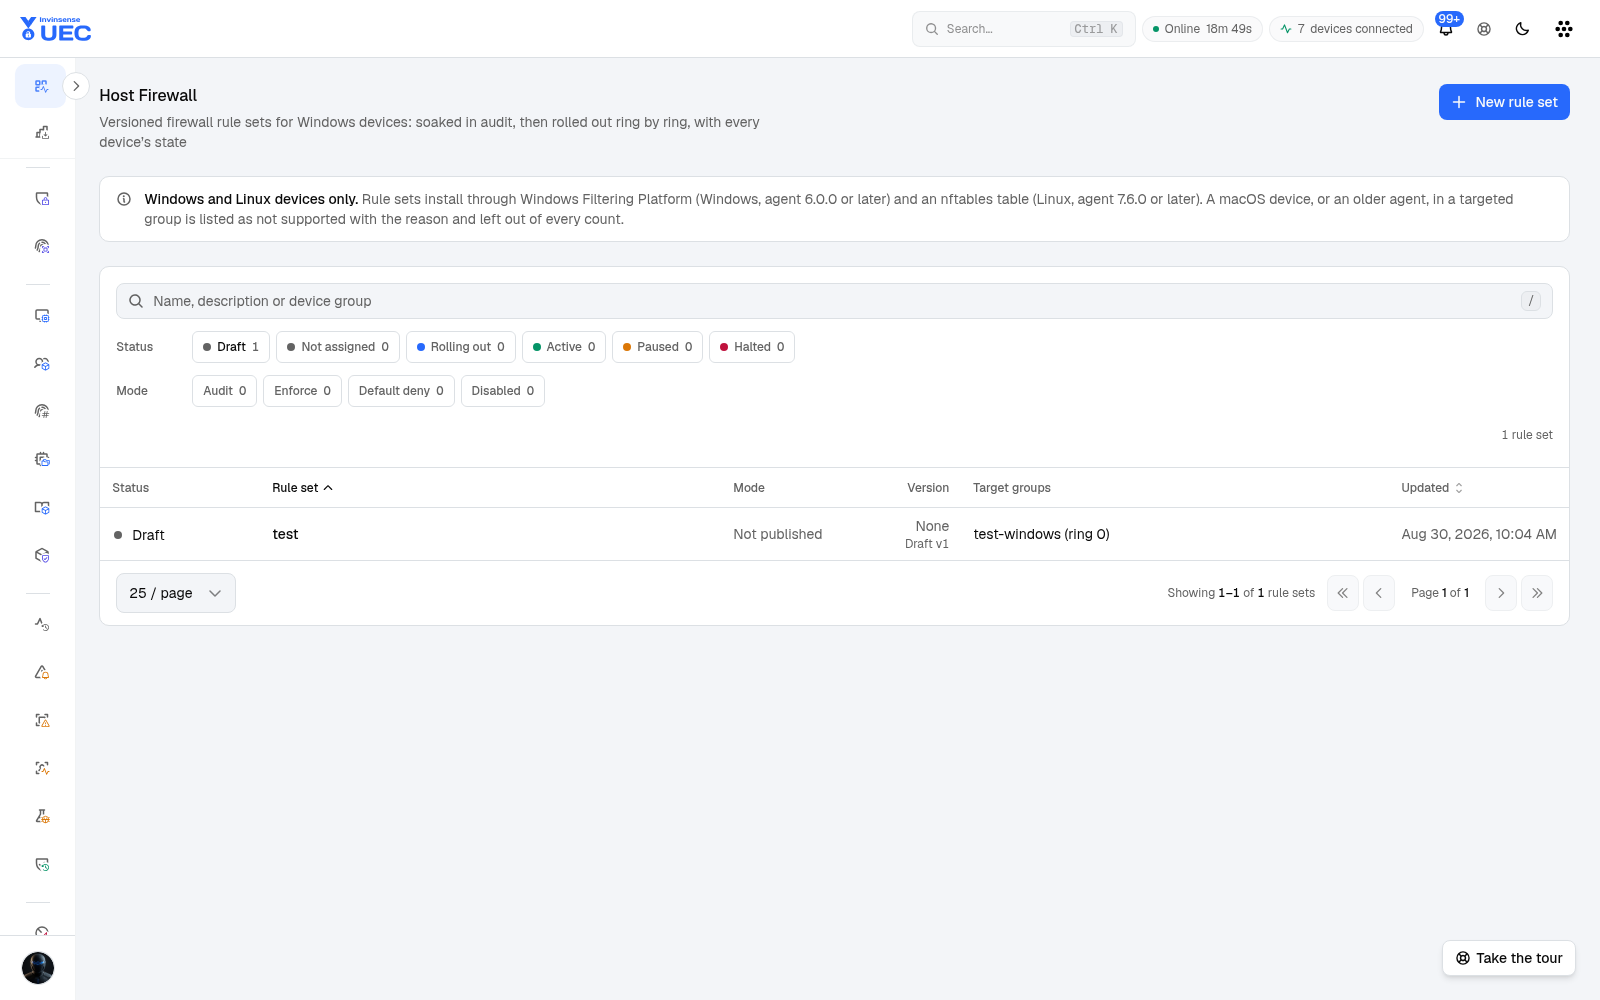Filter by Default deny mode
This screenshot has height=1000, width=1600.
[x=401, y=391]
